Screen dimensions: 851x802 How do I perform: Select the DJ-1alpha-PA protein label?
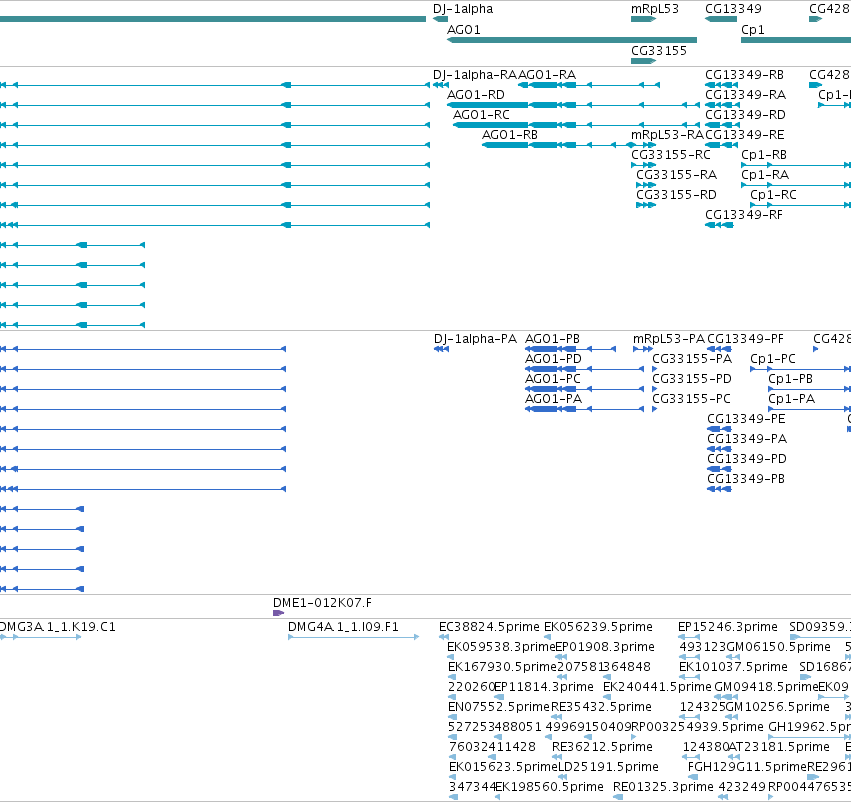click(x=475, y=339)
